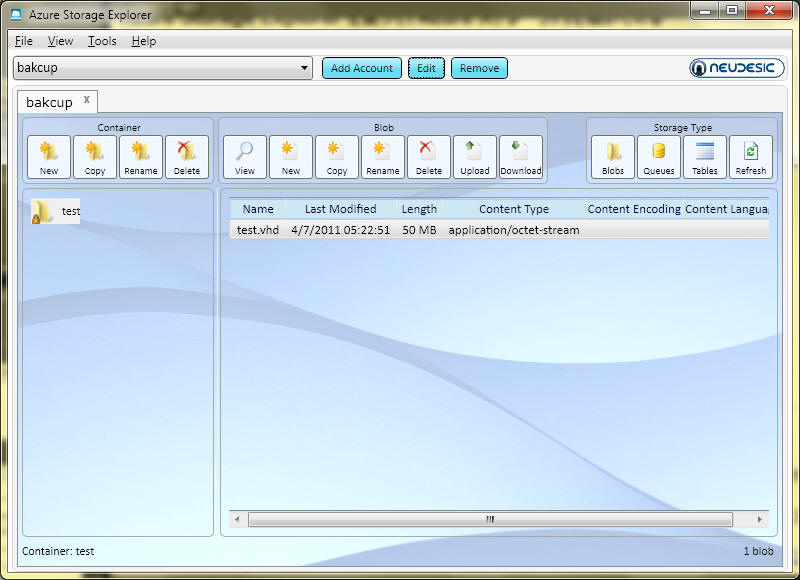The image size is (800, 580).
Task: Open the View menu
Action: [60, 41]
